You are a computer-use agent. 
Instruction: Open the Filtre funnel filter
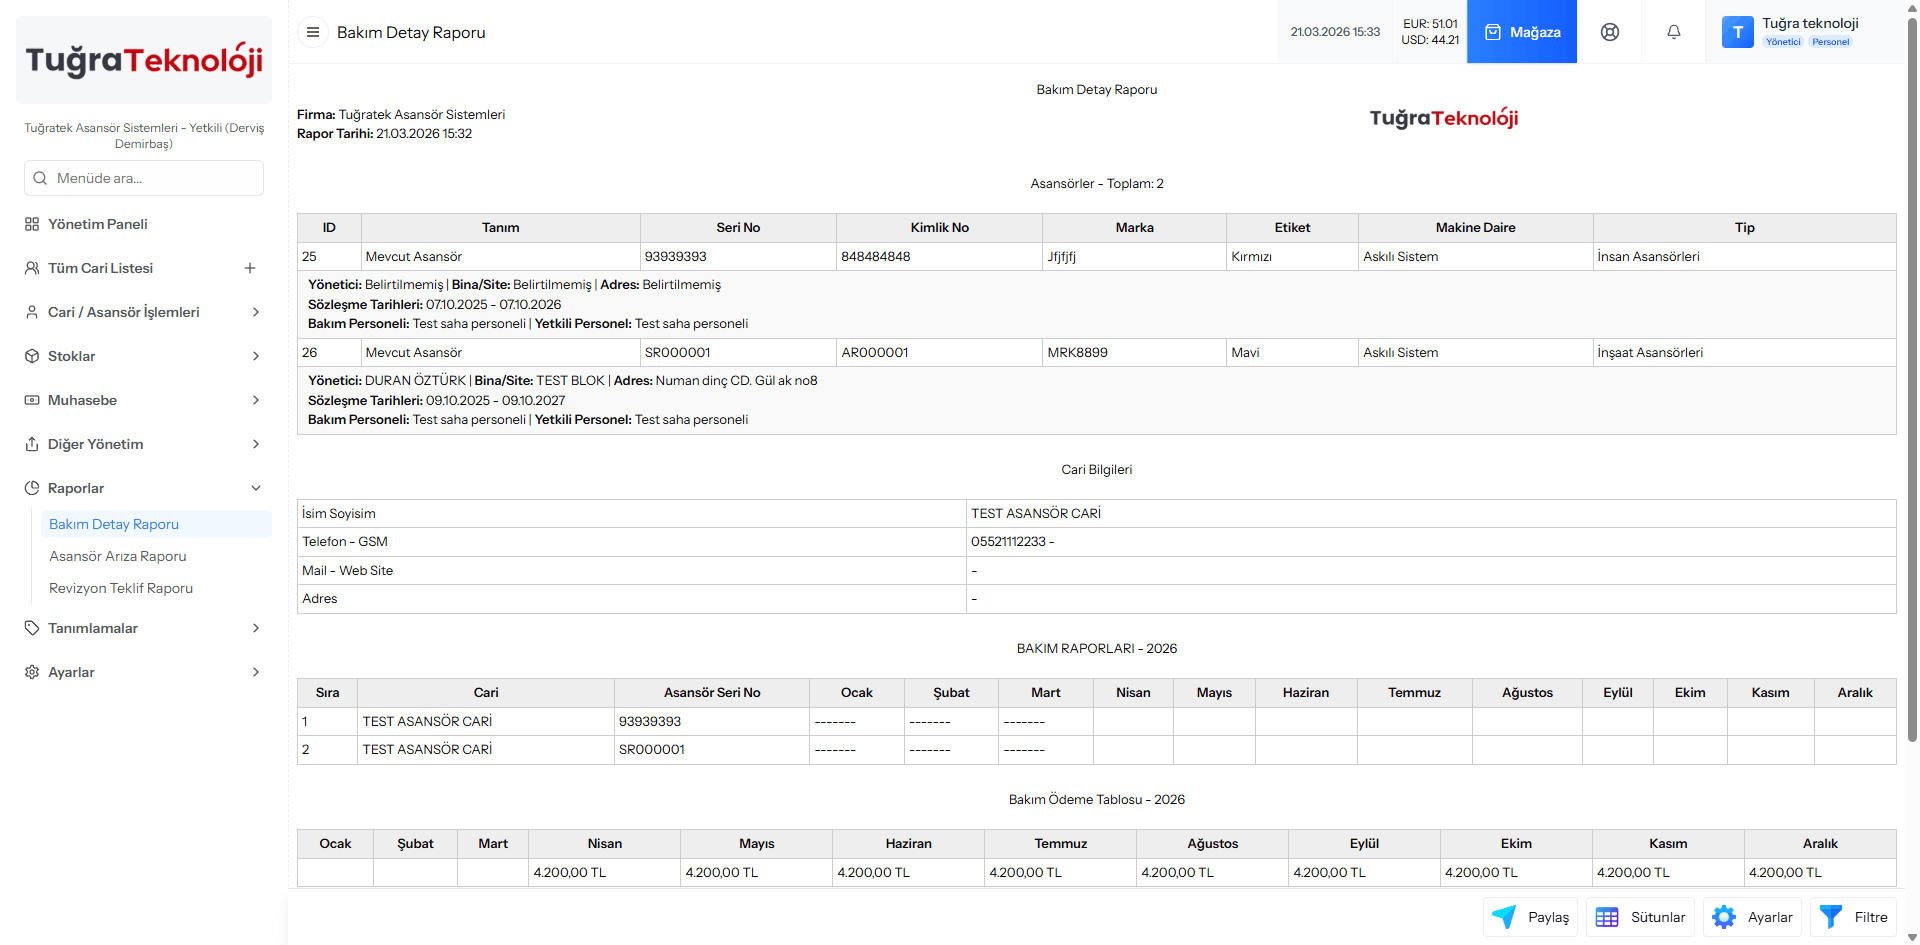(1853, 917)
